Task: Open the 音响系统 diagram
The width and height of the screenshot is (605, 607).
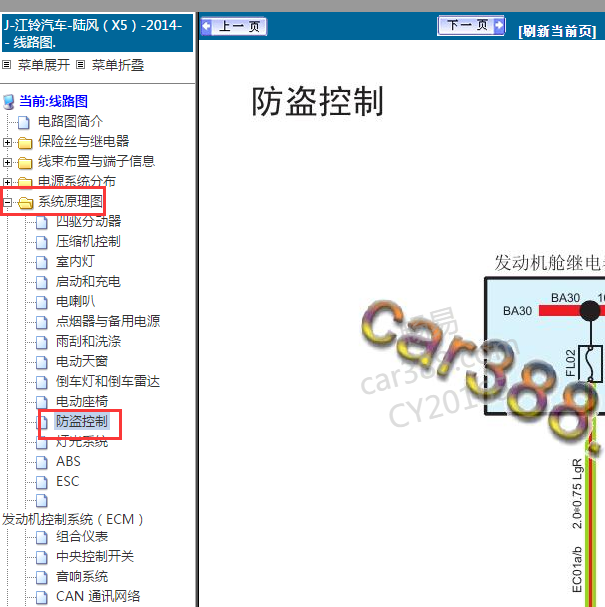Action: [x=82, y=576]
